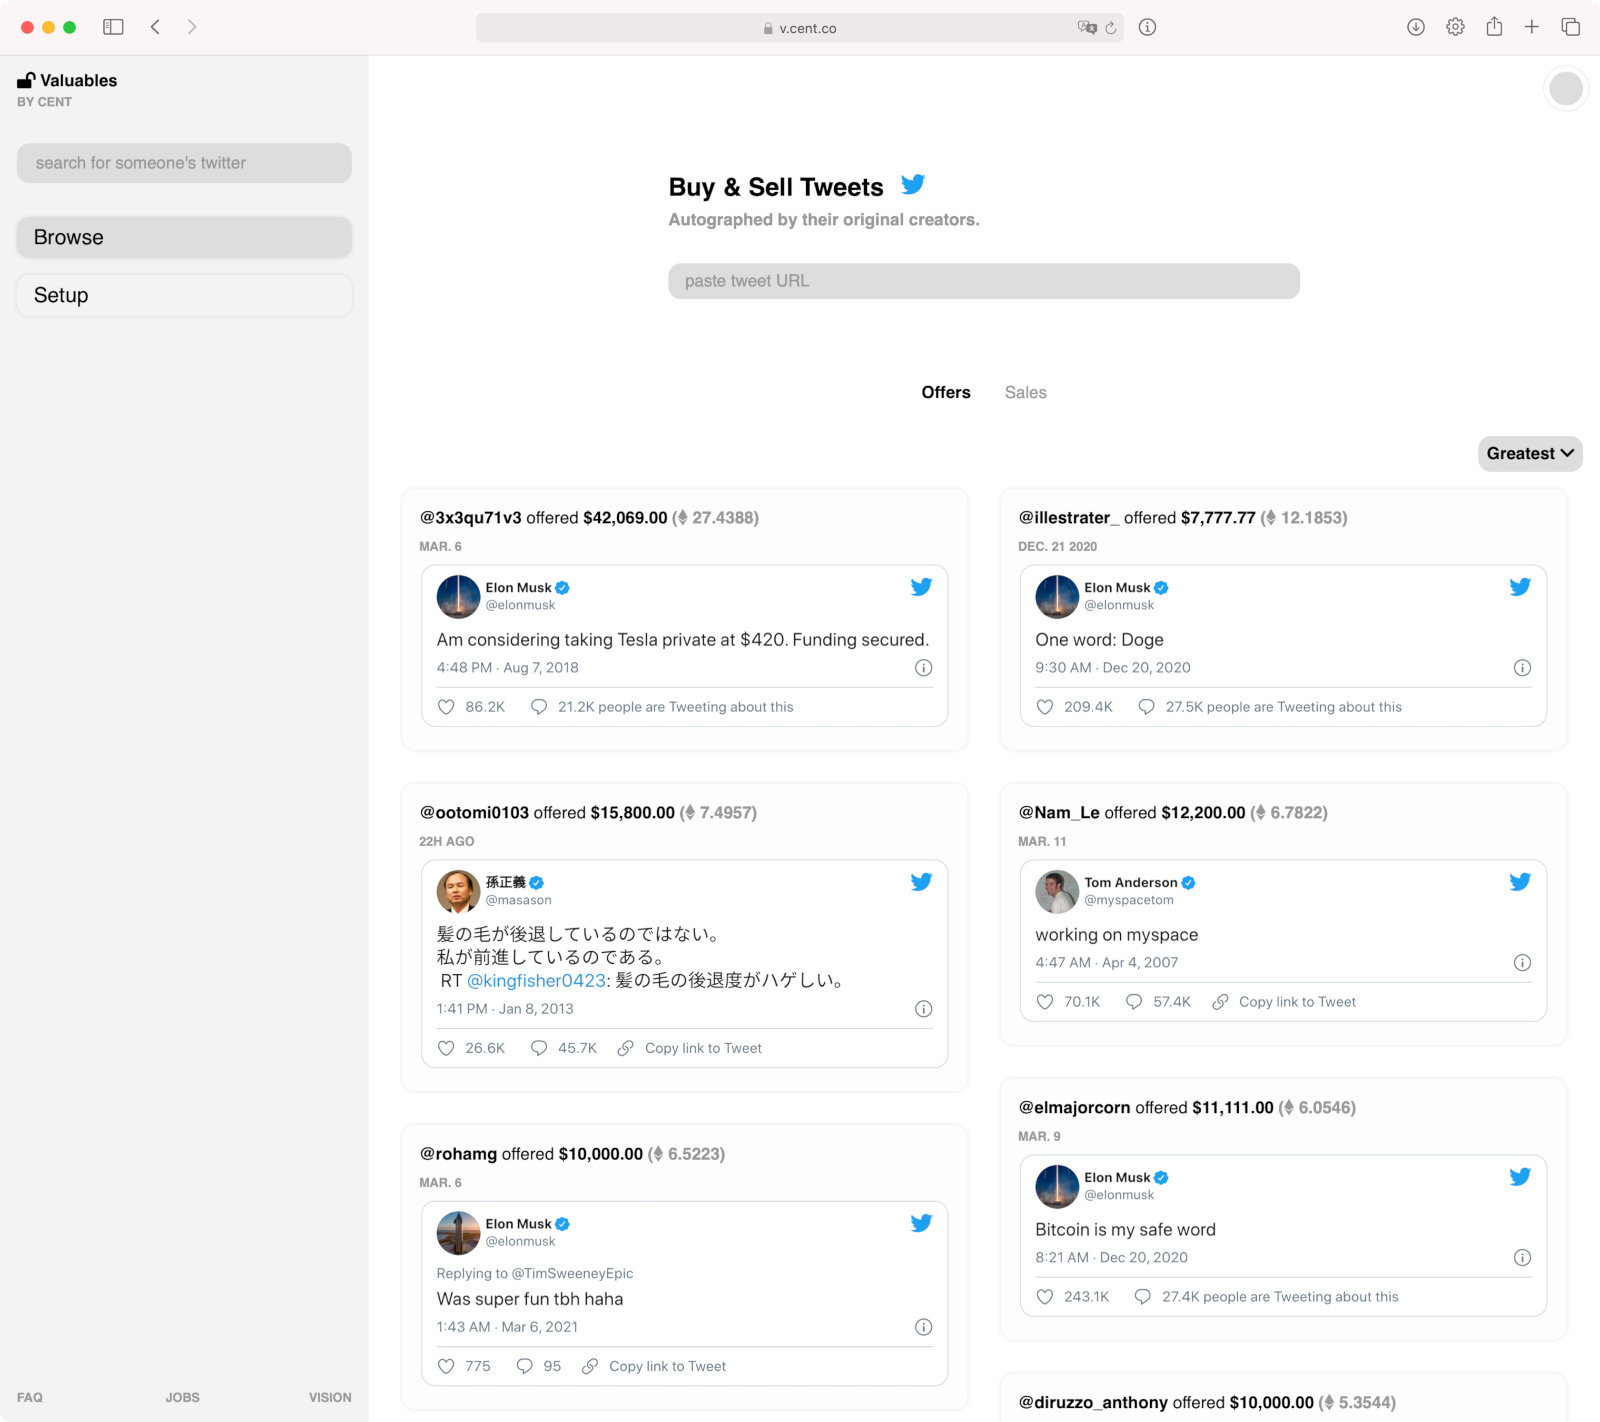Toggle the Safari sidebar button

113,27
